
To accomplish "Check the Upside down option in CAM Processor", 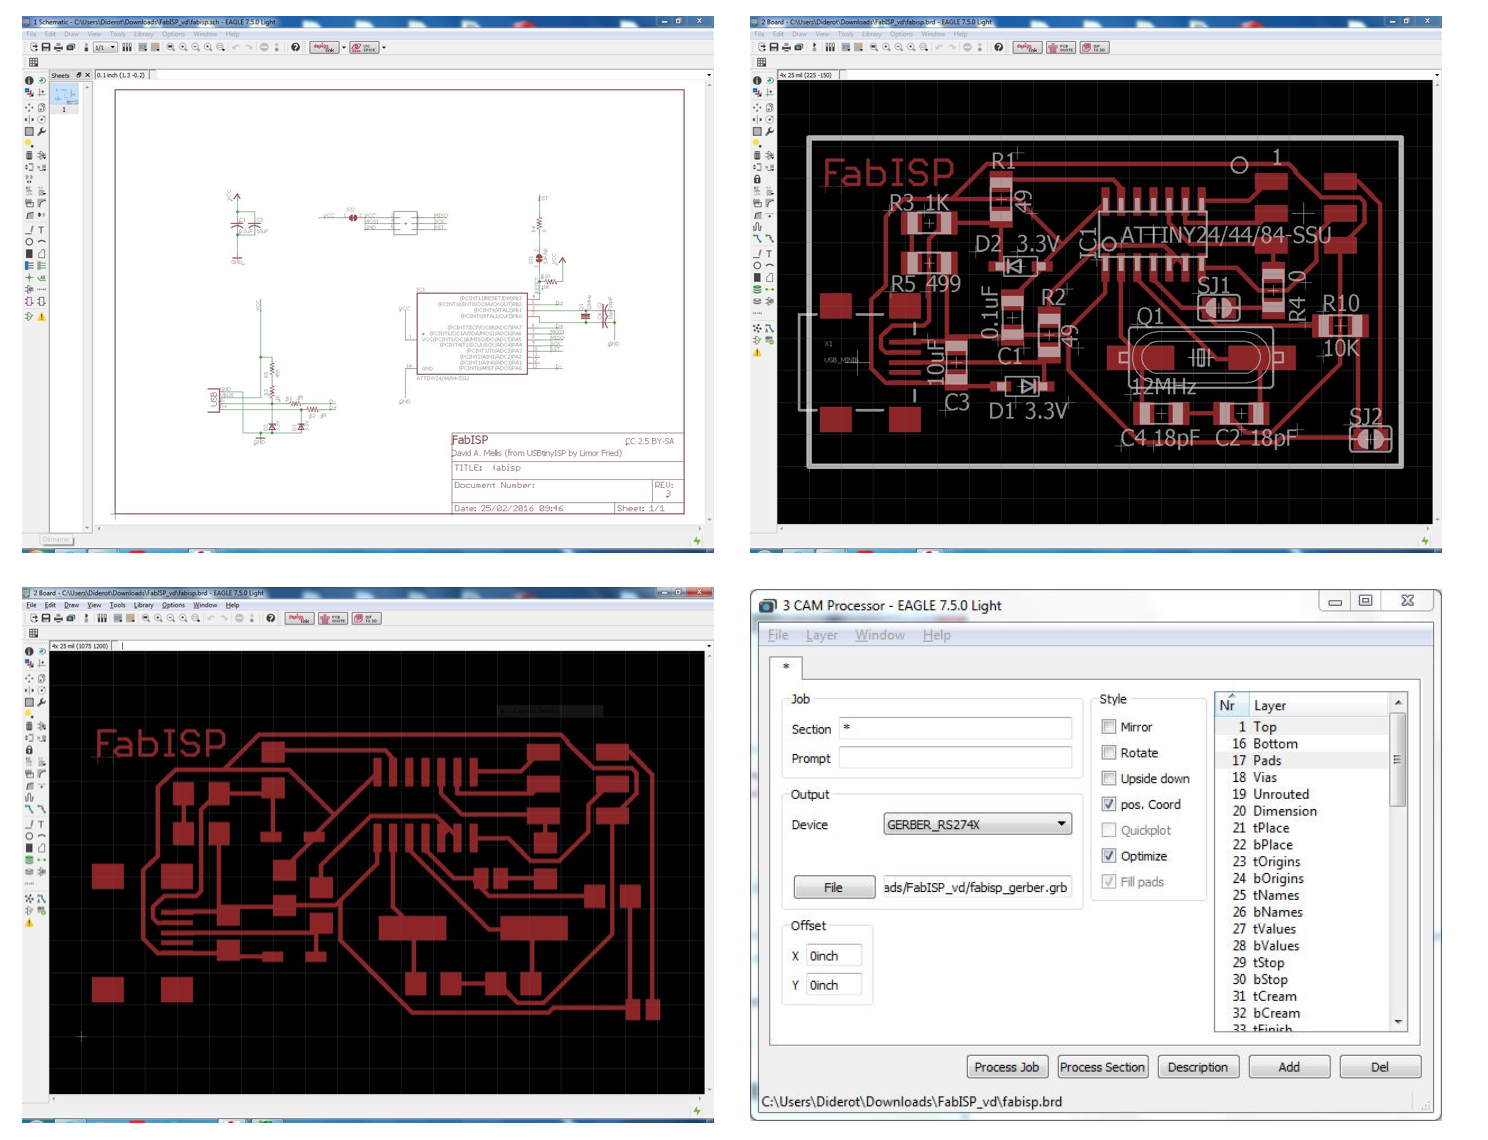I will tap(1109, 779).
